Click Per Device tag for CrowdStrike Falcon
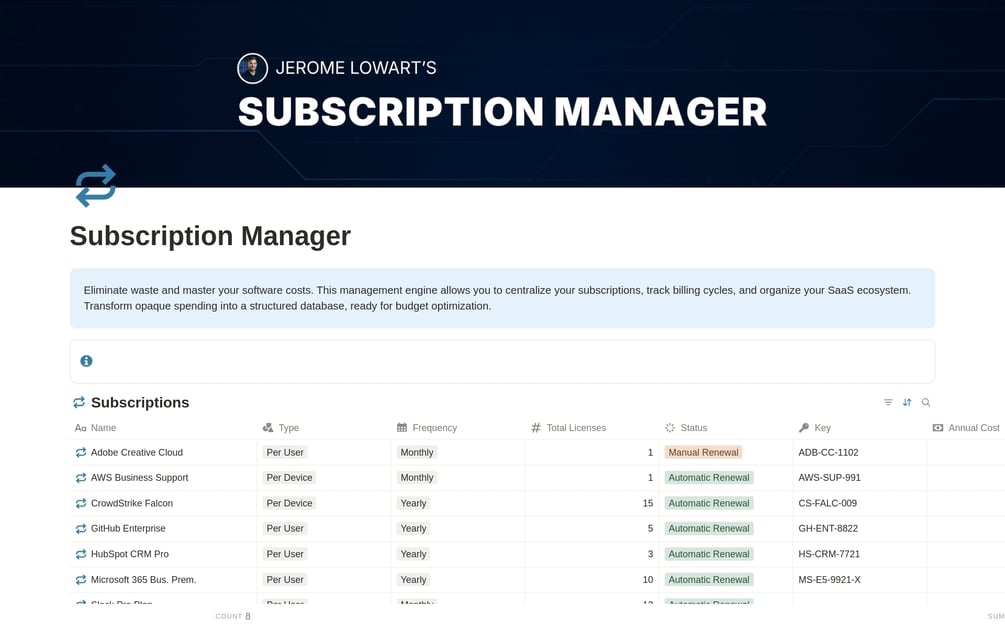The image size is (1005, 628). (289, 504)
